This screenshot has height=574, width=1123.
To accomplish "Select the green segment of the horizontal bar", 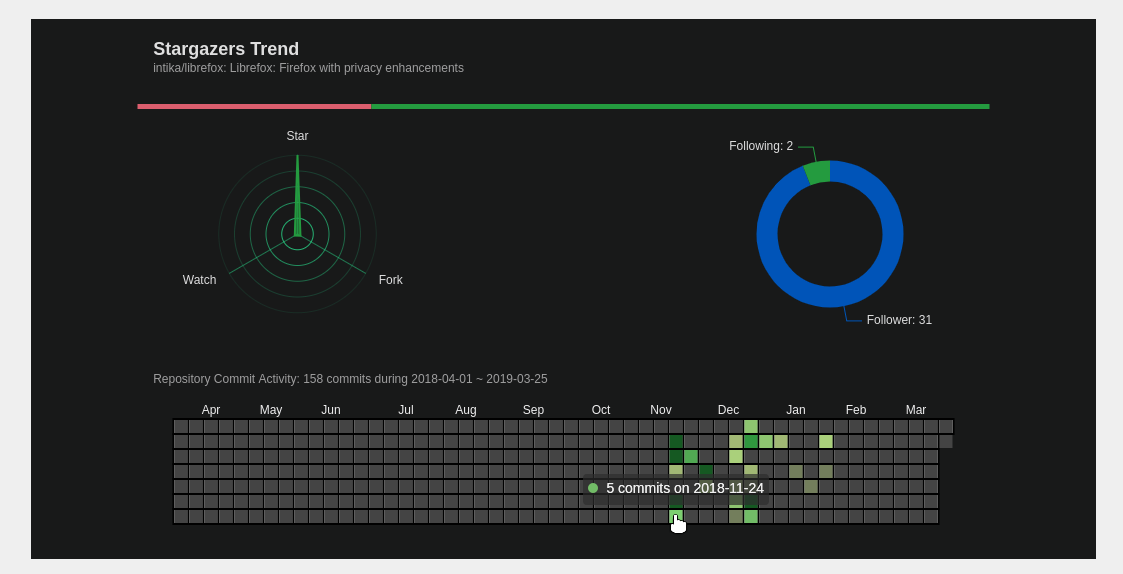I will 680,106.
